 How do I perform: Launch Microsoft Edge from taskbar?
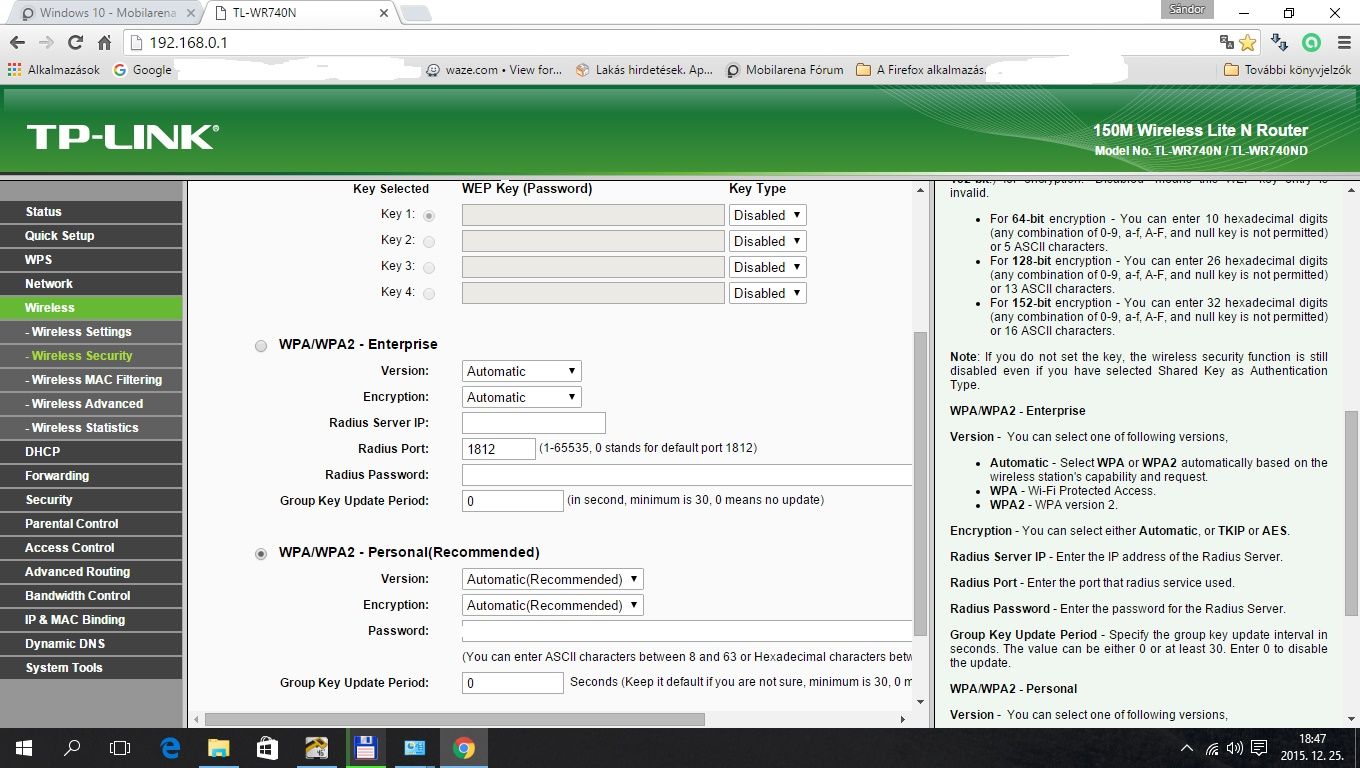[170, 748]
